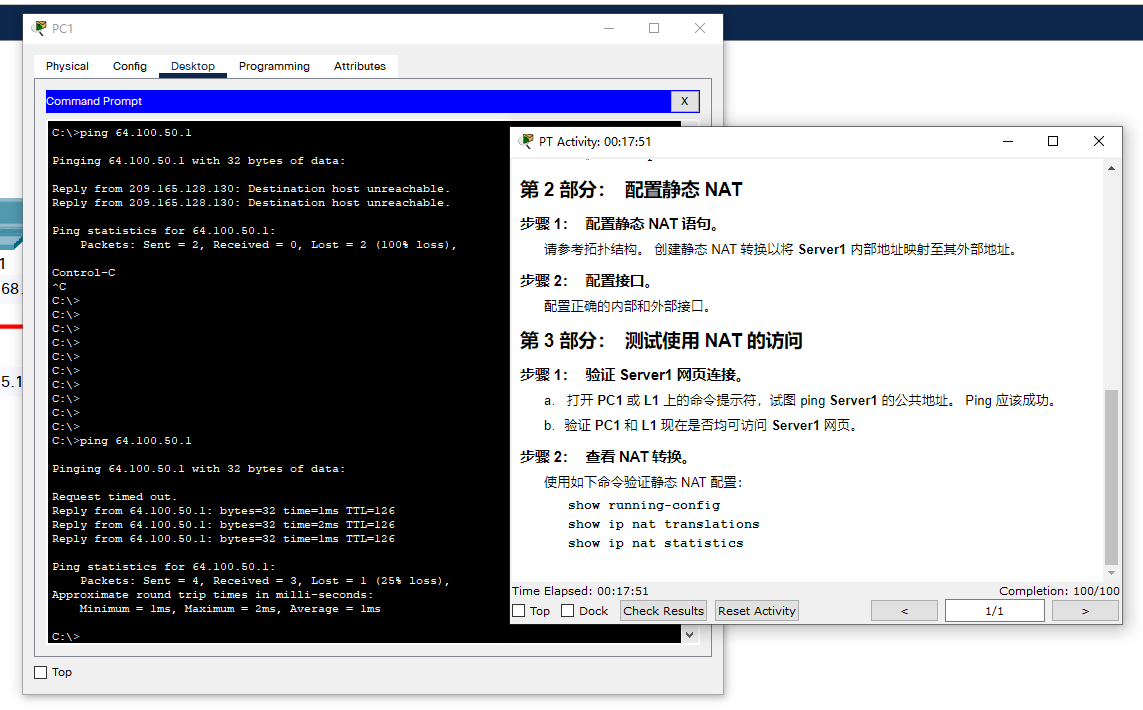Screen dimensions: 1143x710
Task: Toggle the Dock checkbox
Action: [x=568, y=611]
